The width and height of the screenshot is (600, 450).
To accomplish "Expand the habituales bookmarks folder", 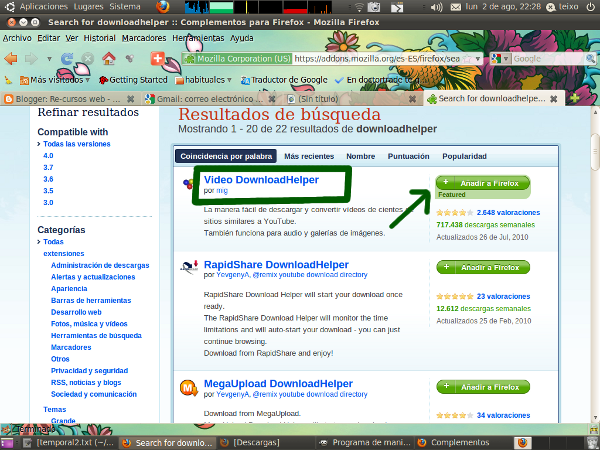I will 204,80.
